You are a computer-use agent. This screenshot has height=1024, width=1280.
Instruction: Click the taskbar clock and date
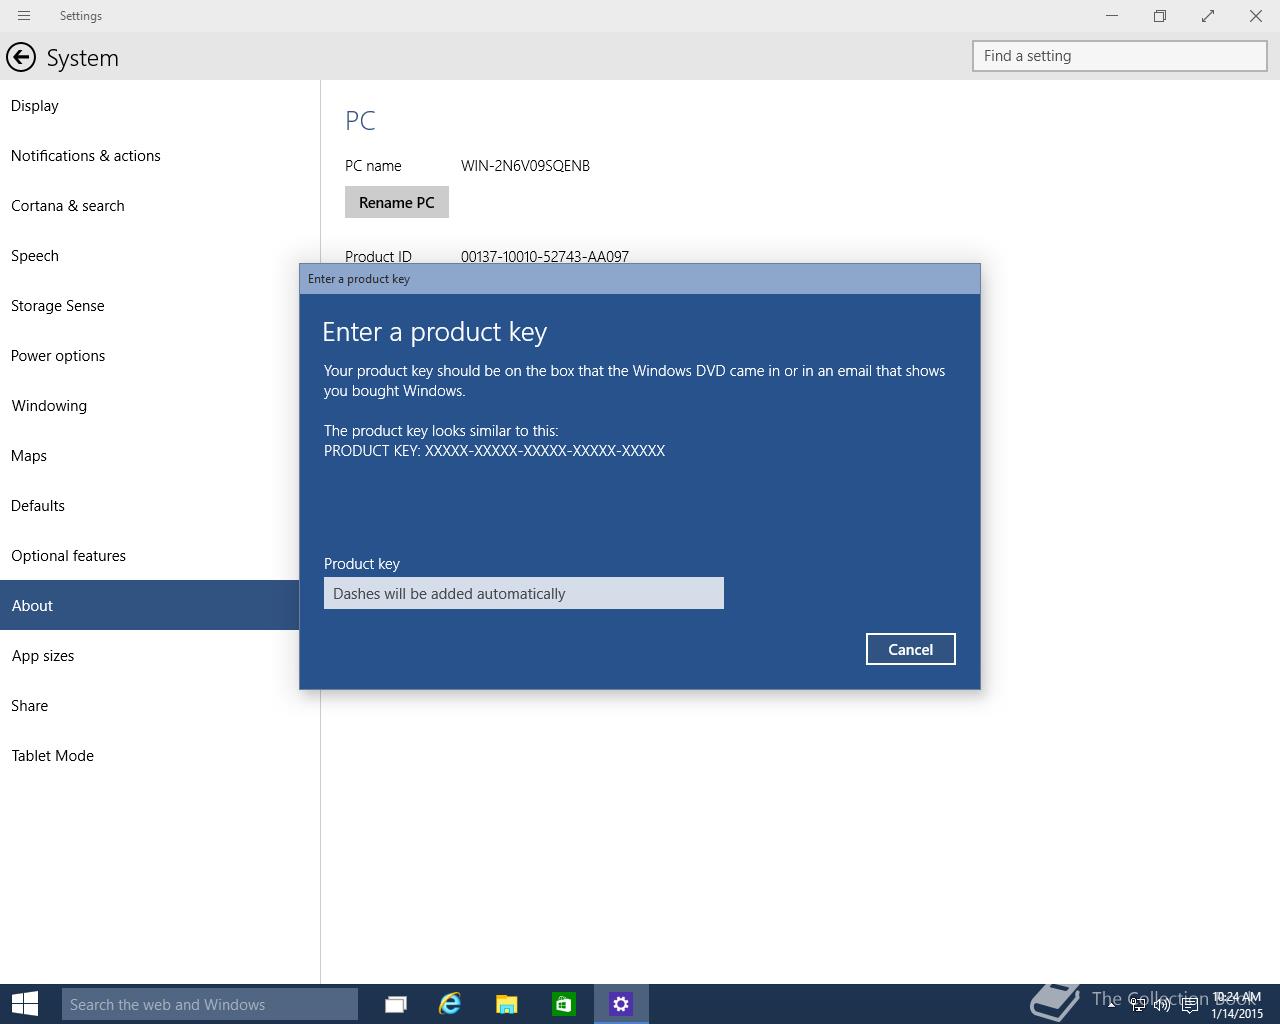coord(1237,1005)
